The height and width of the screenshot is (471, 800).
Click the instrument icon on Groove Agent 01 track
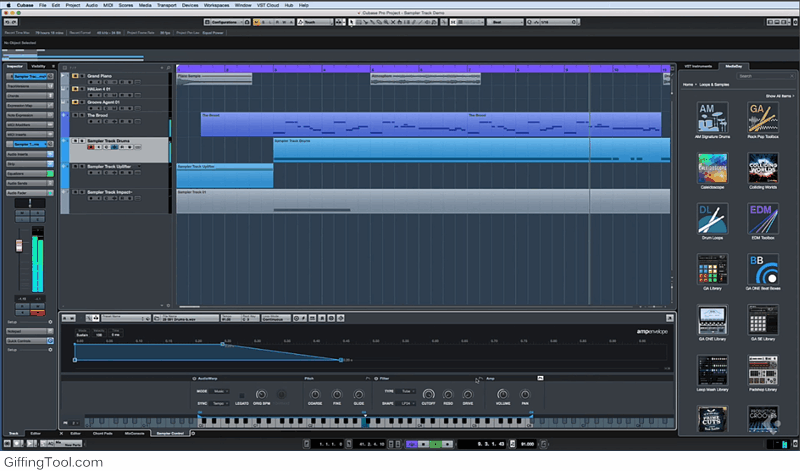click(75, 102)
